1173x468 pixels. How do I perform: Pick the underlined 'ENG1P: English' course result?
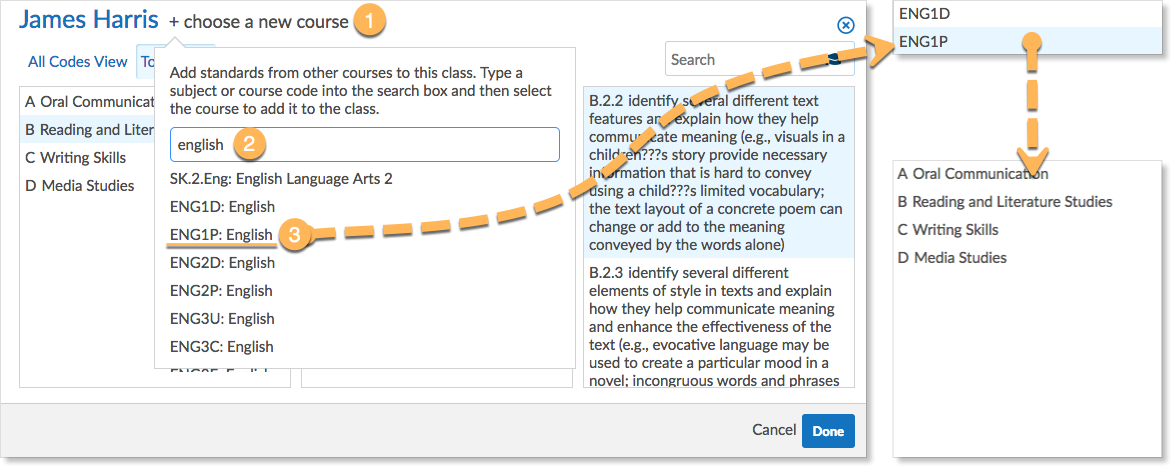pyautogui.click(x=222, y=235)
